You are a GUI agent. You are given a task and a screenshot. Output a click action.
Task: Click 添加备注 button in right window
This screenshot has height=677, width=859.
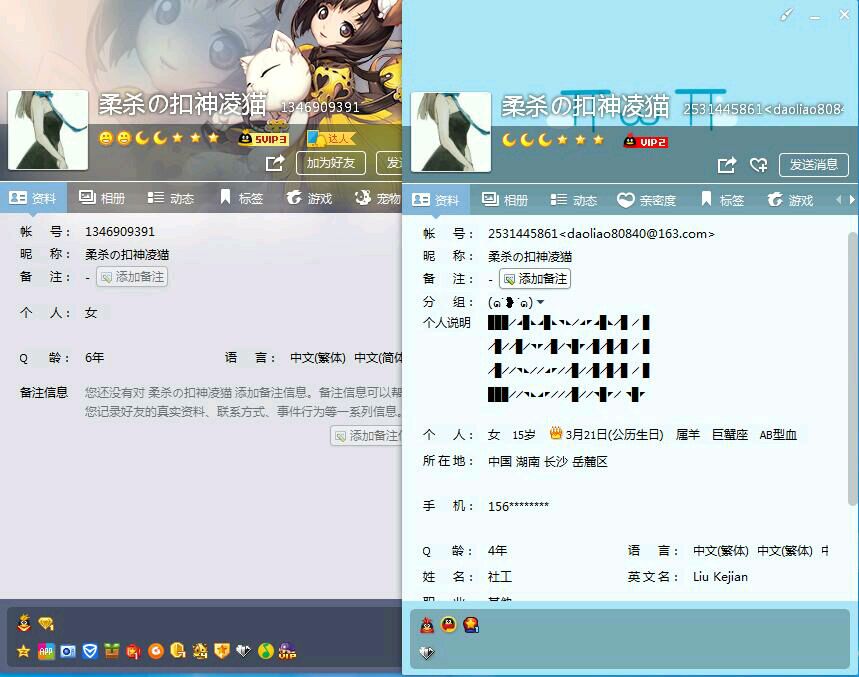535,279
